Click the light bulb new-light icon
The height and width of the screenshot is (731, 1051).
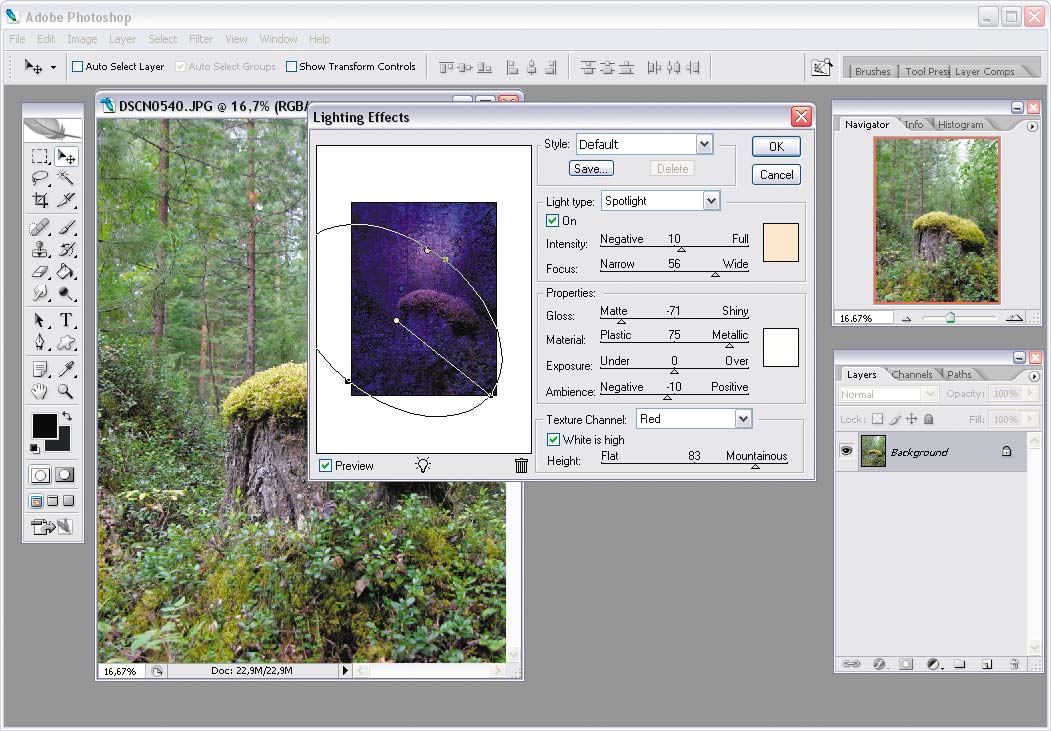(x=423, y=464)
